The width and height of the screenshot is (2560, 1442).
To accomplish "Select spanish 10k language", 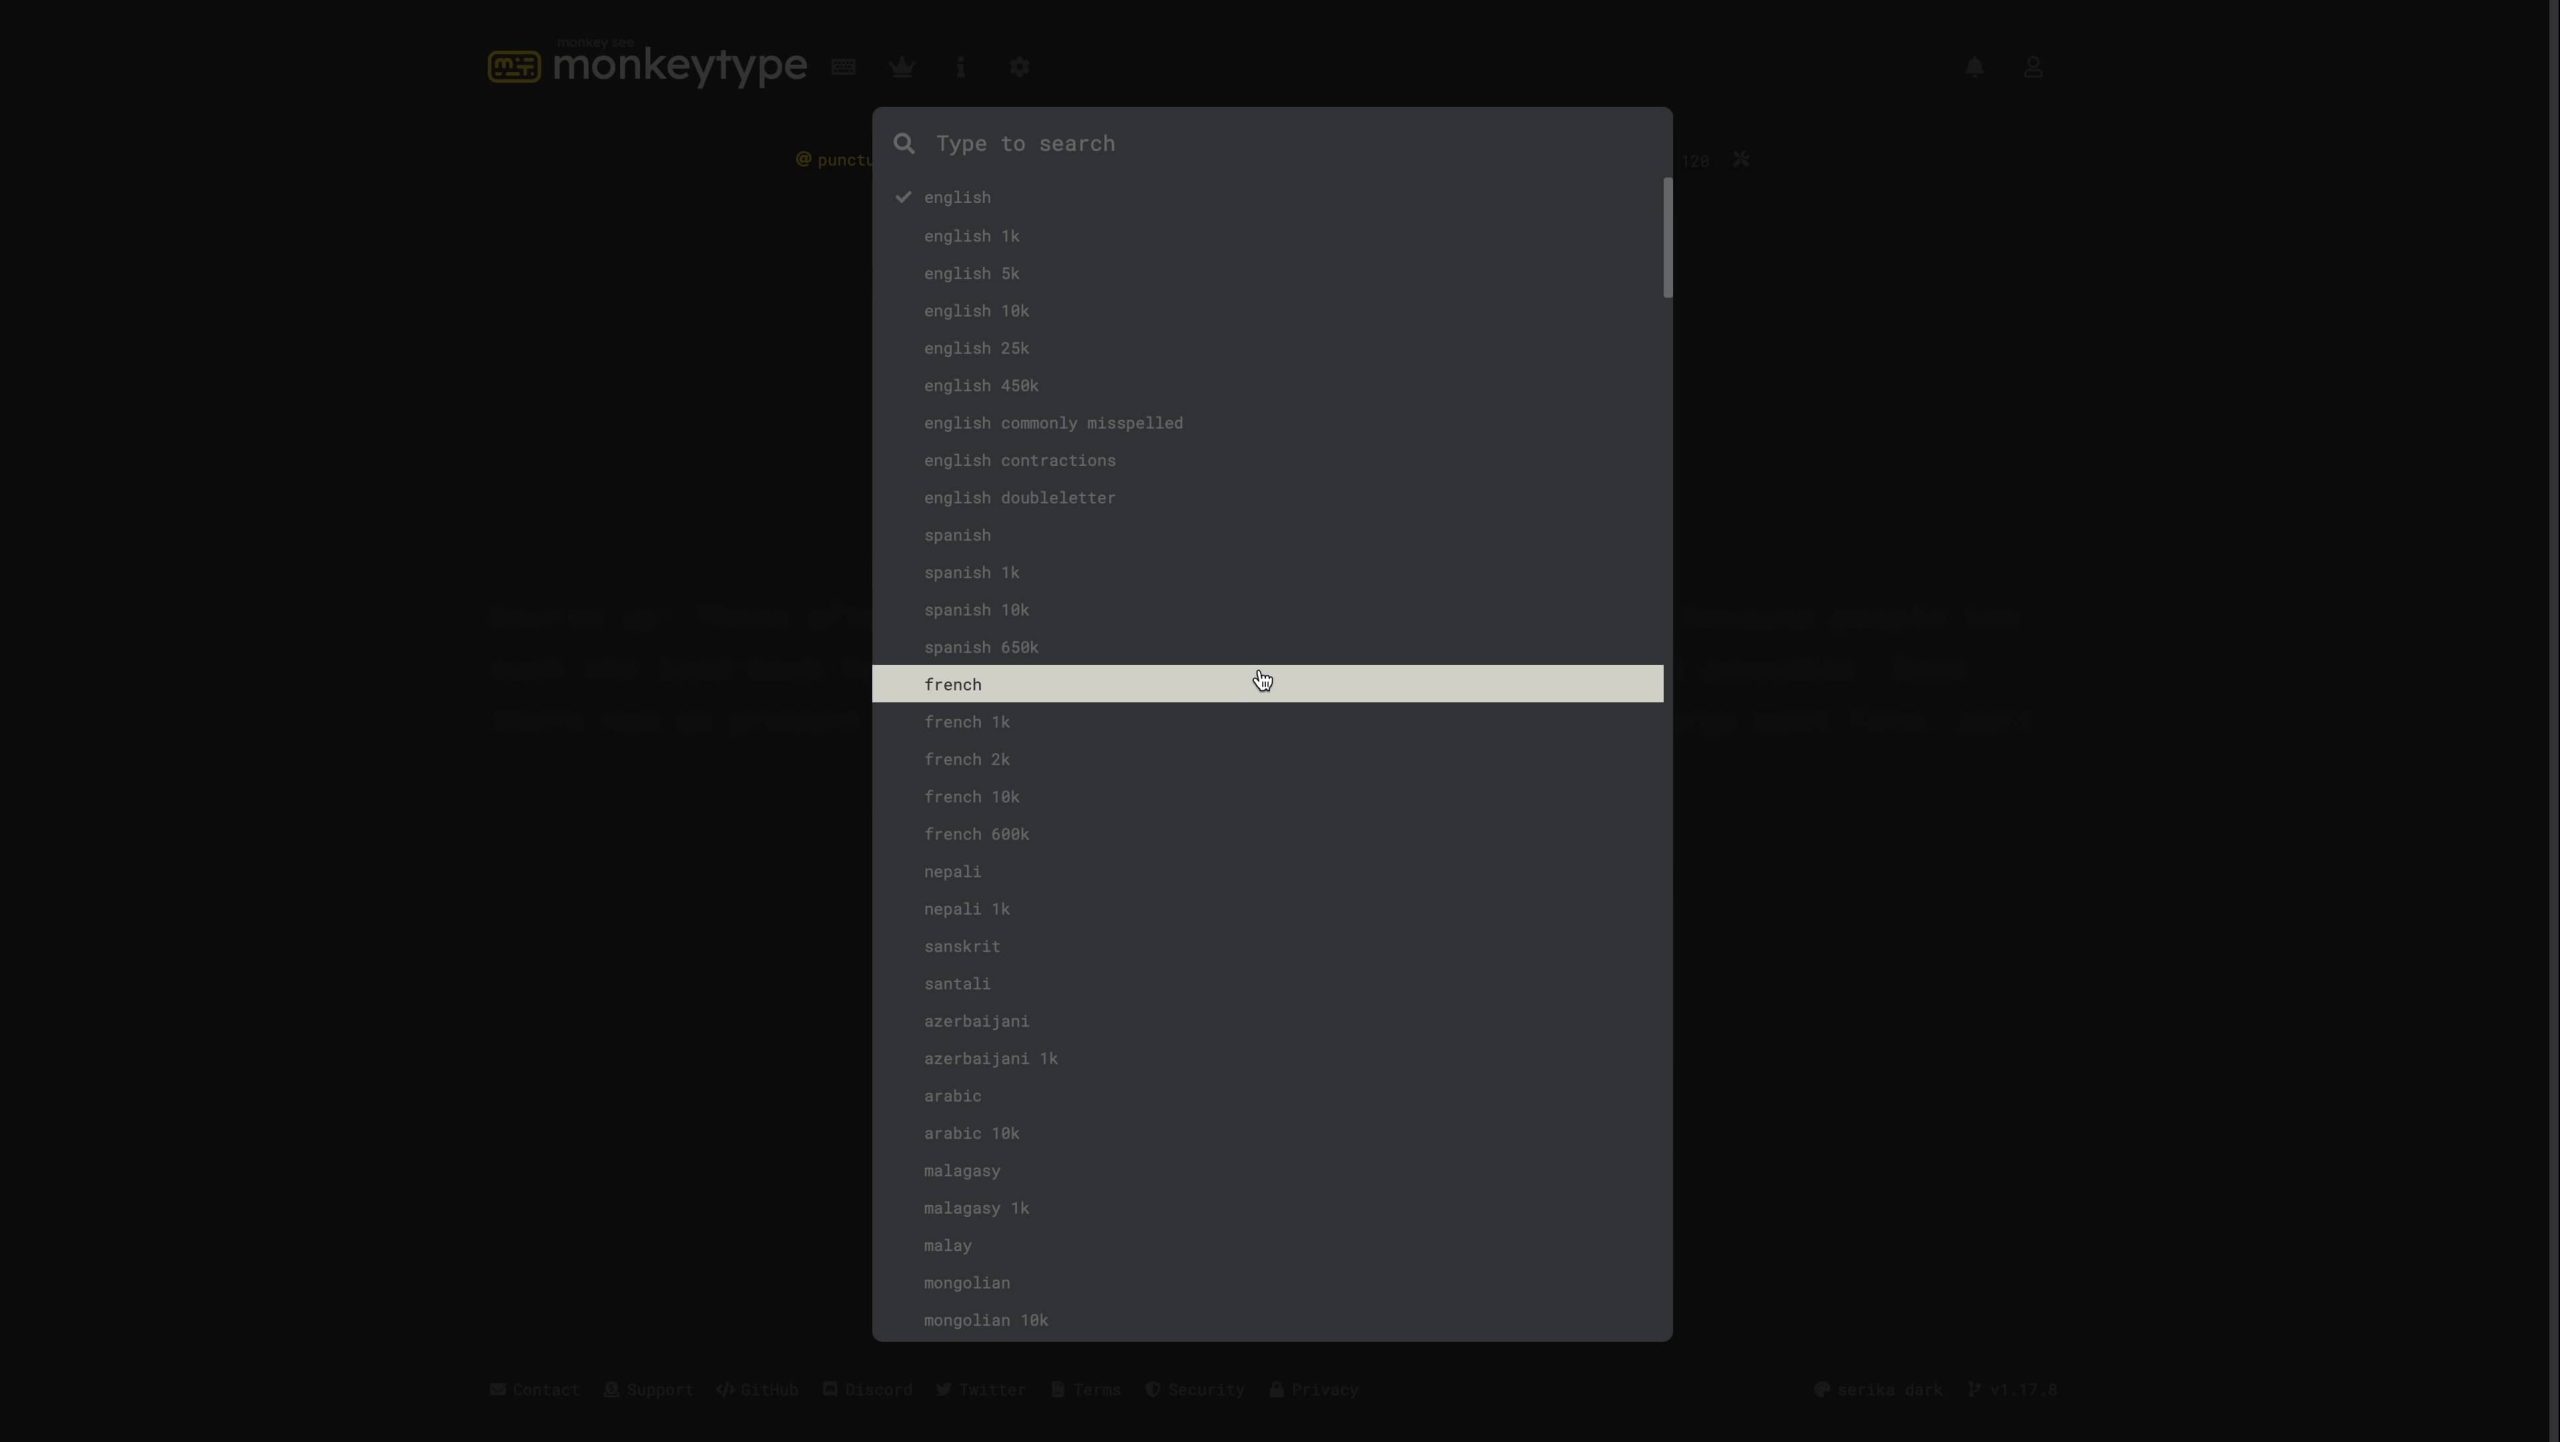I will (x=976, y=610).
